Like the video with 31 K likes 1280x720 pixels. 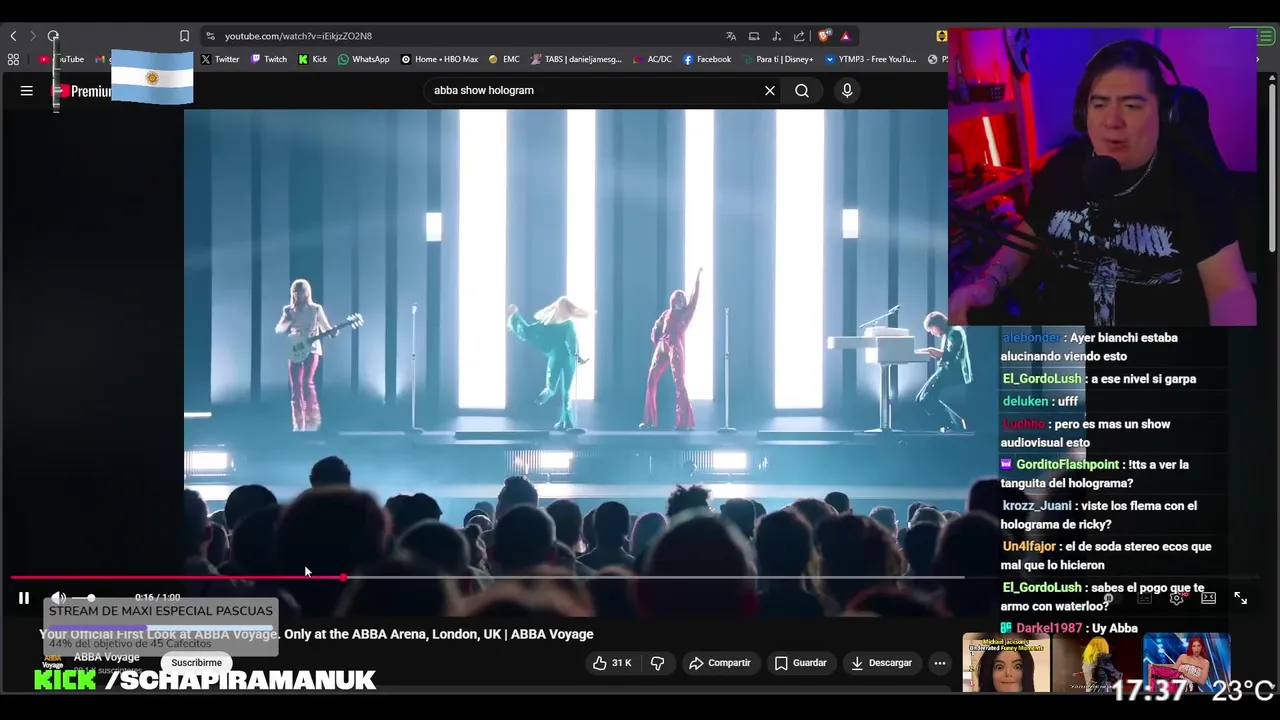(x=612, y=663)
